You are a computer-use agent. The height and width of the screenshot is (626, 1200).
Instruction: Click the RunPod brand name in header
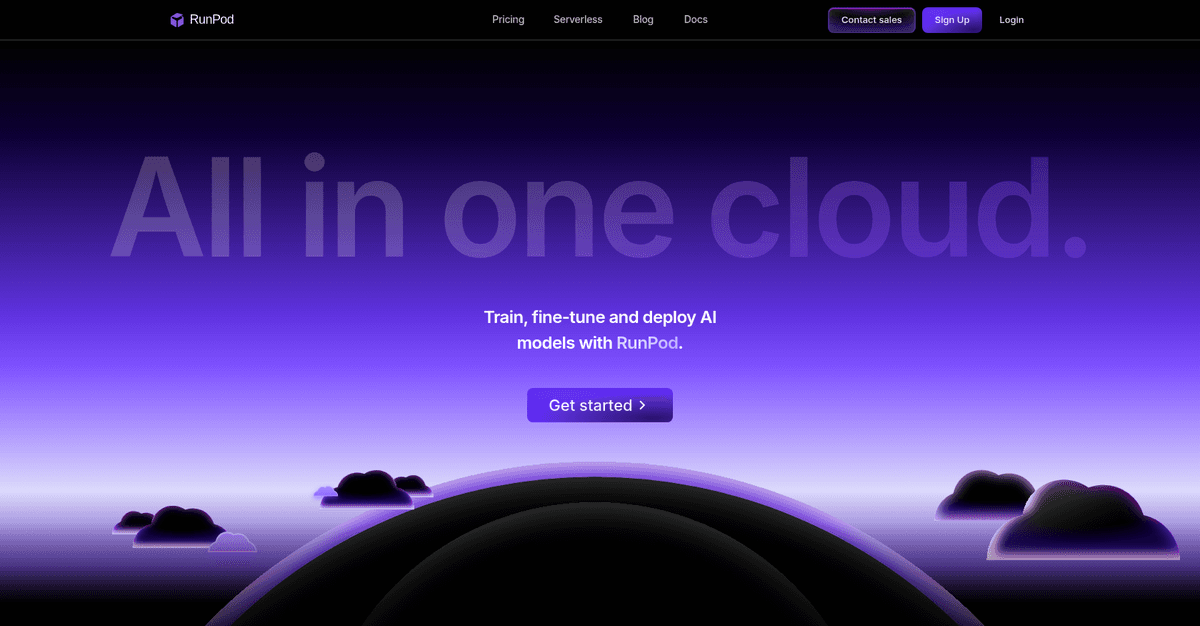click(211, 20)
